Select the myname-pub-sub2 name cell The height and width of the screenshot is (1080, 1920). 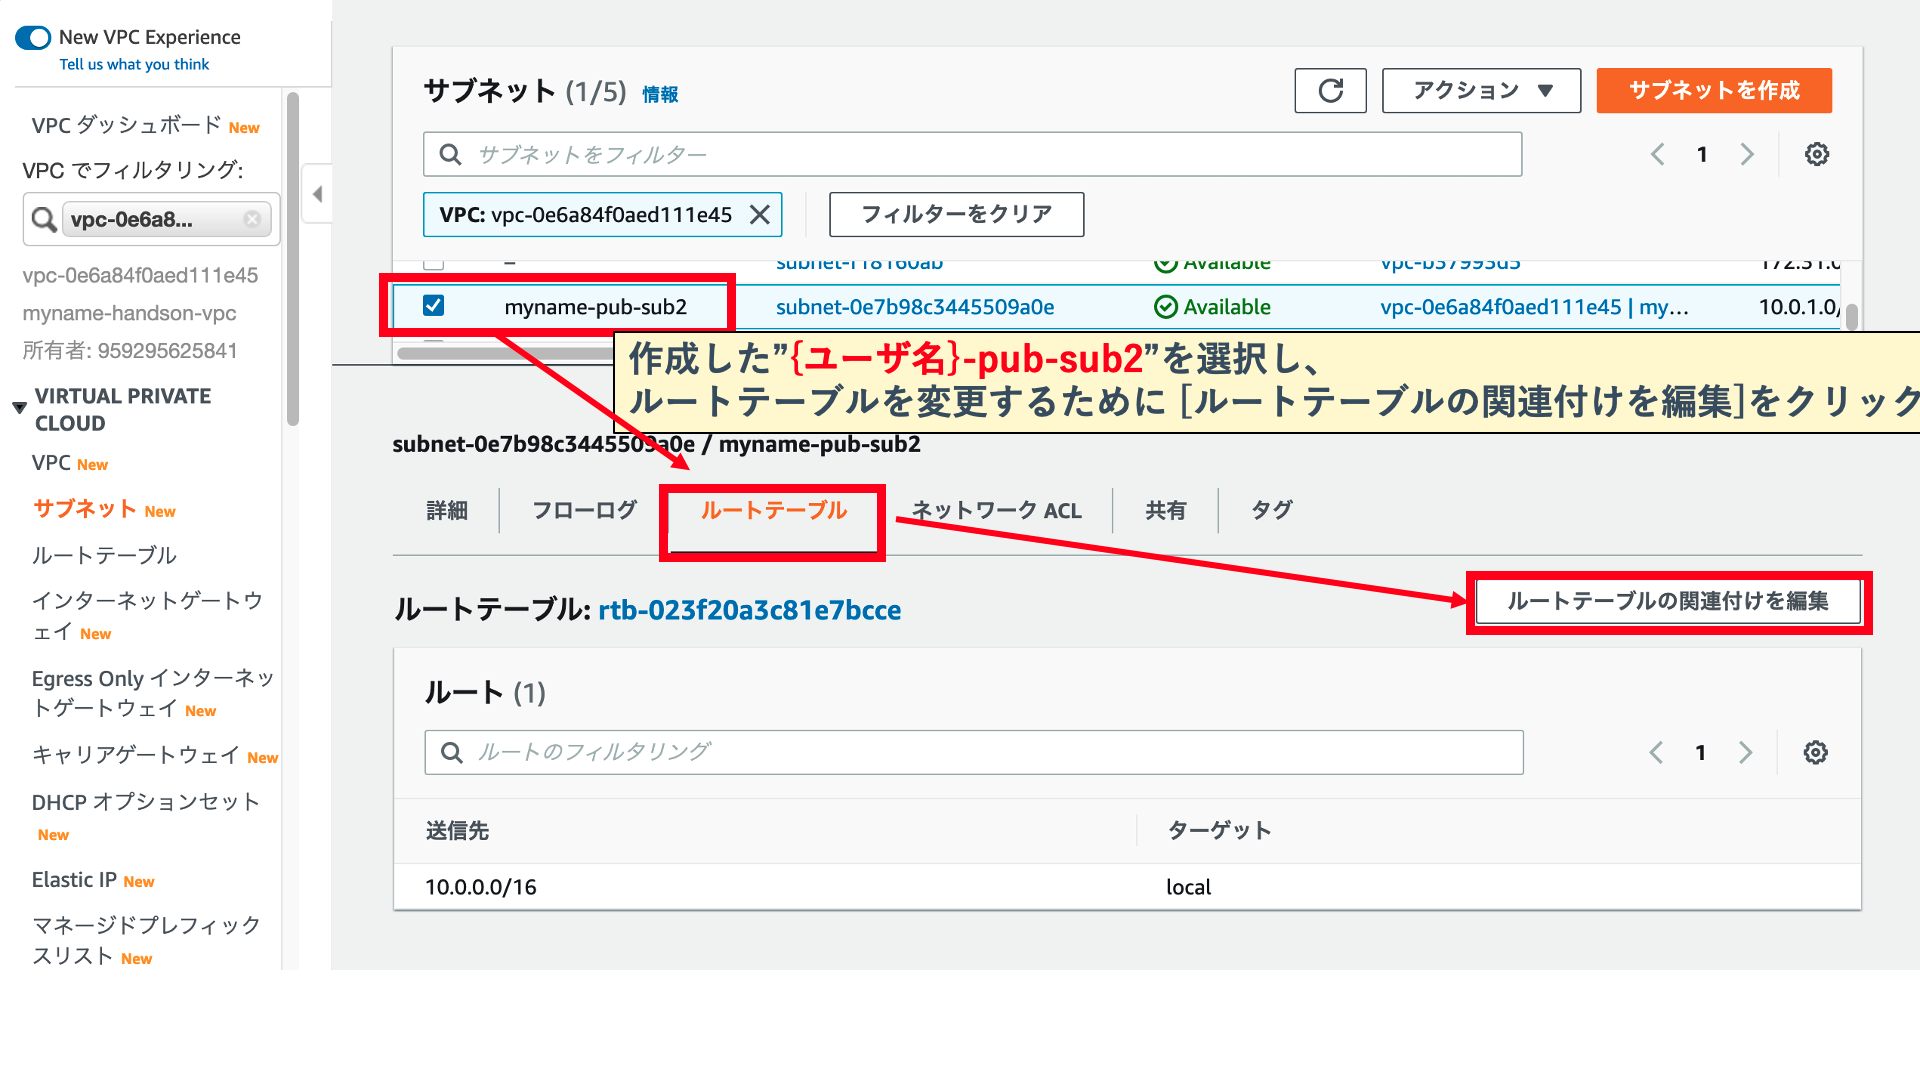click(x=595, y=307)
